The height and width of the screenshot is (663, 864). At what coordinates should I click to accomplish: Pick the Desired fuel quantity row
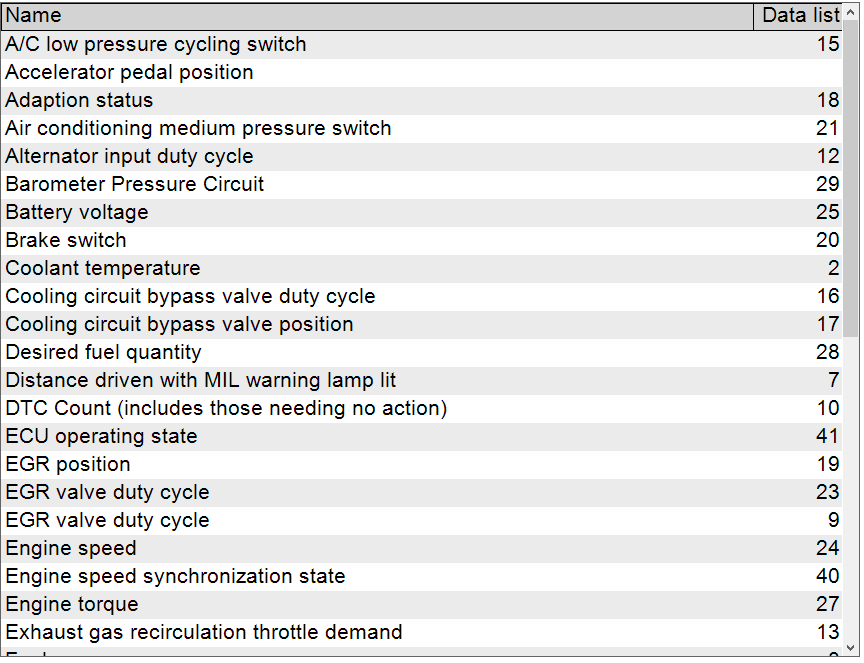[x=103, y=352]
